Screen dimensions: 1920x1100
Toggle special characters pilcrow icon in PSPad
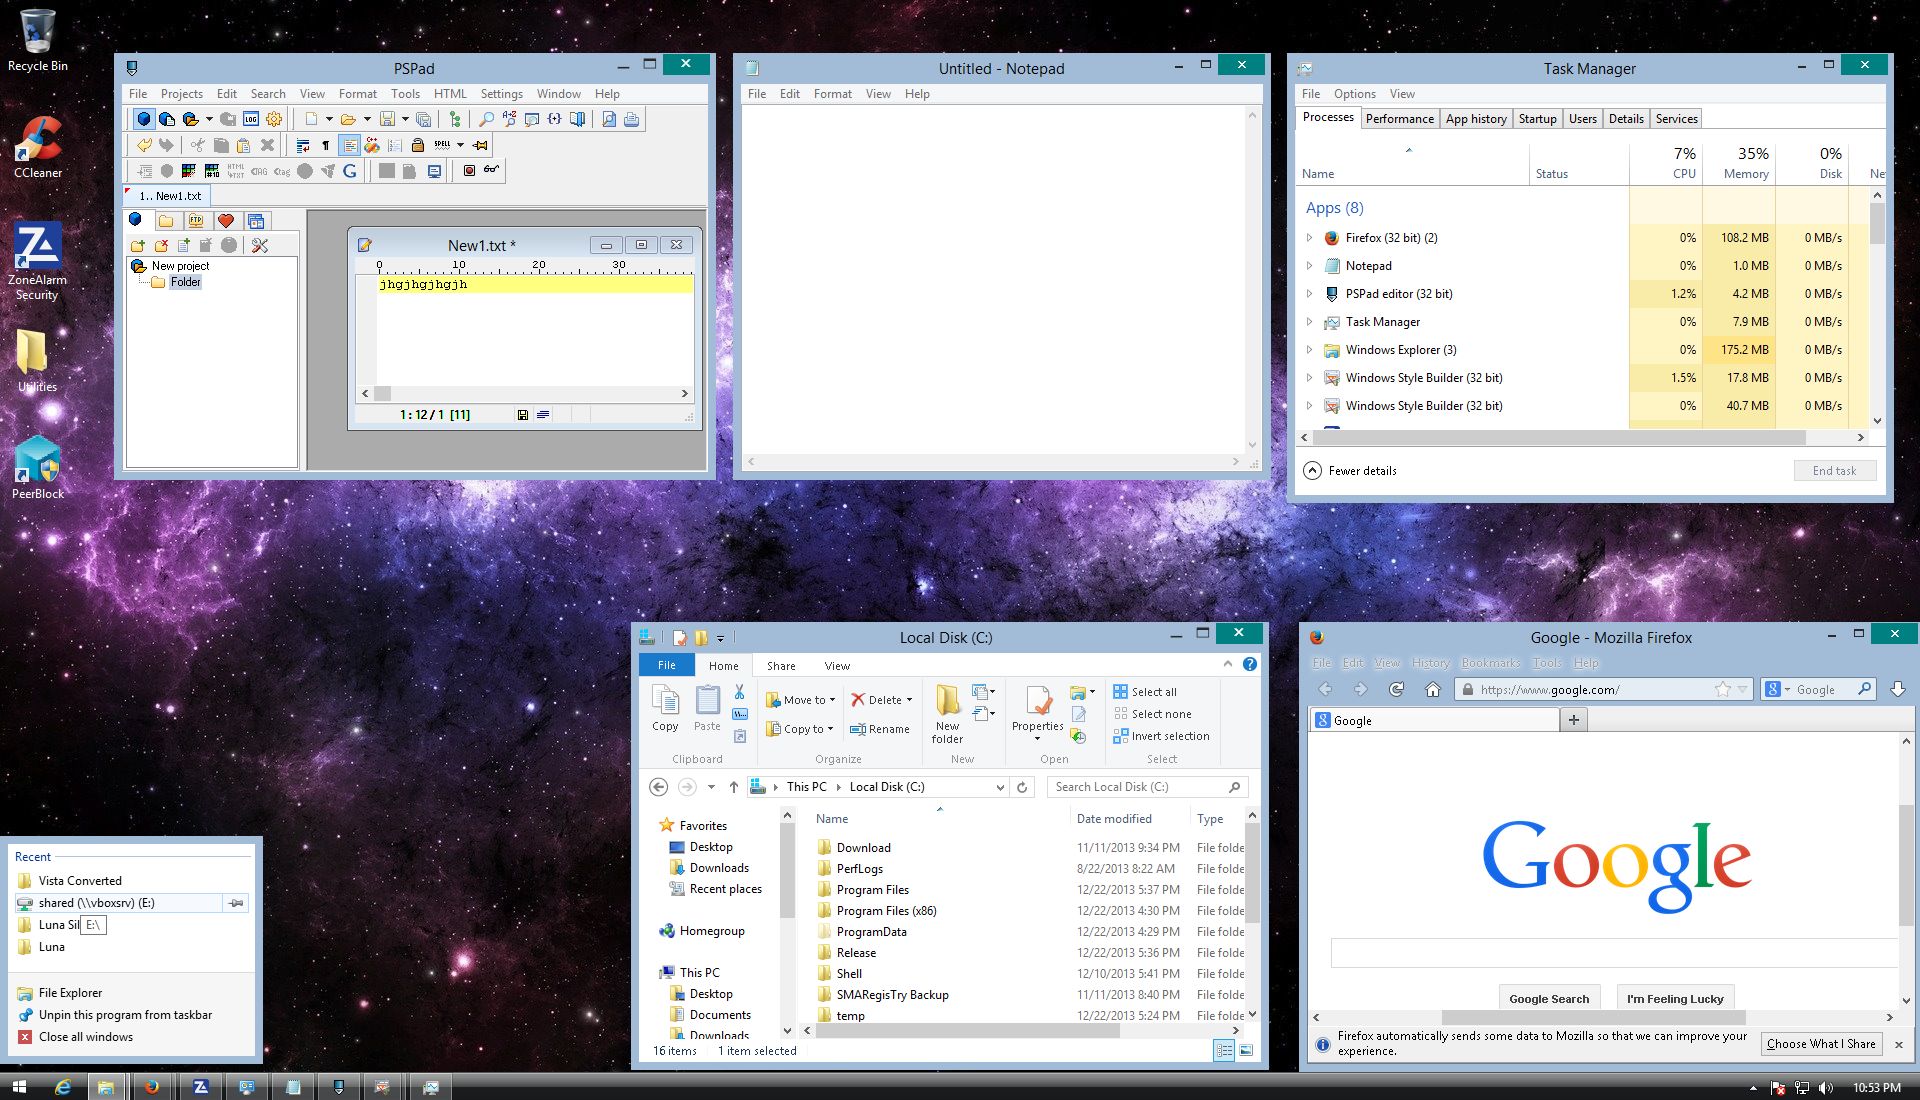(326, 145)
